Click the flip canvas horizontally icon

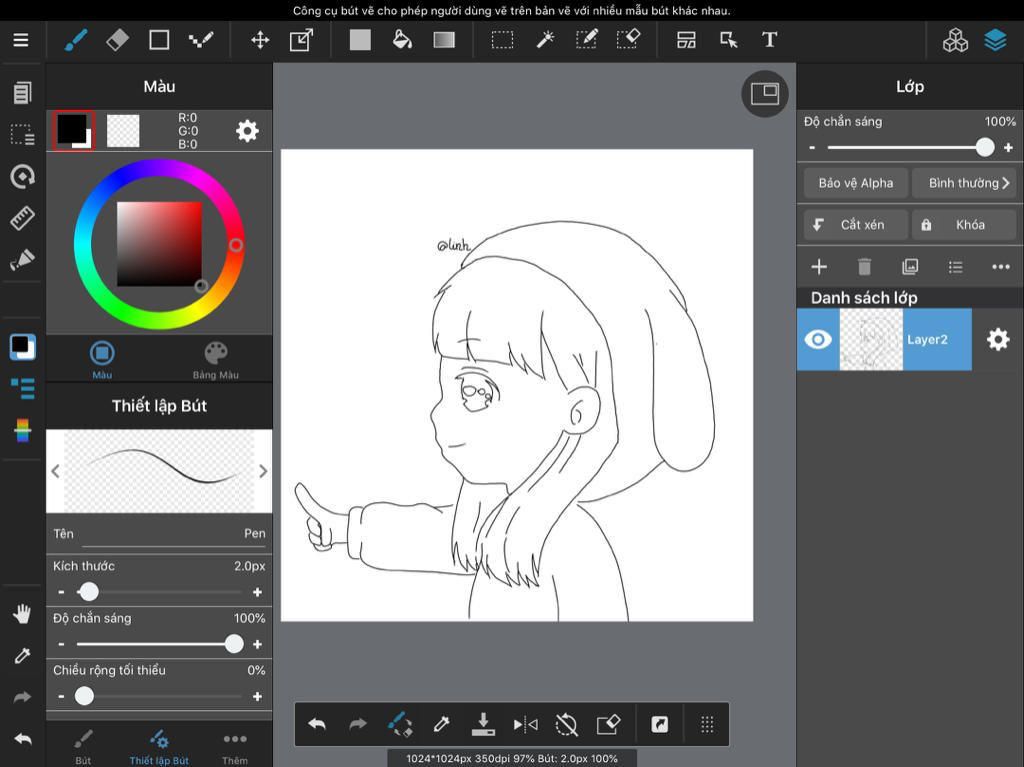pos(525,724)
